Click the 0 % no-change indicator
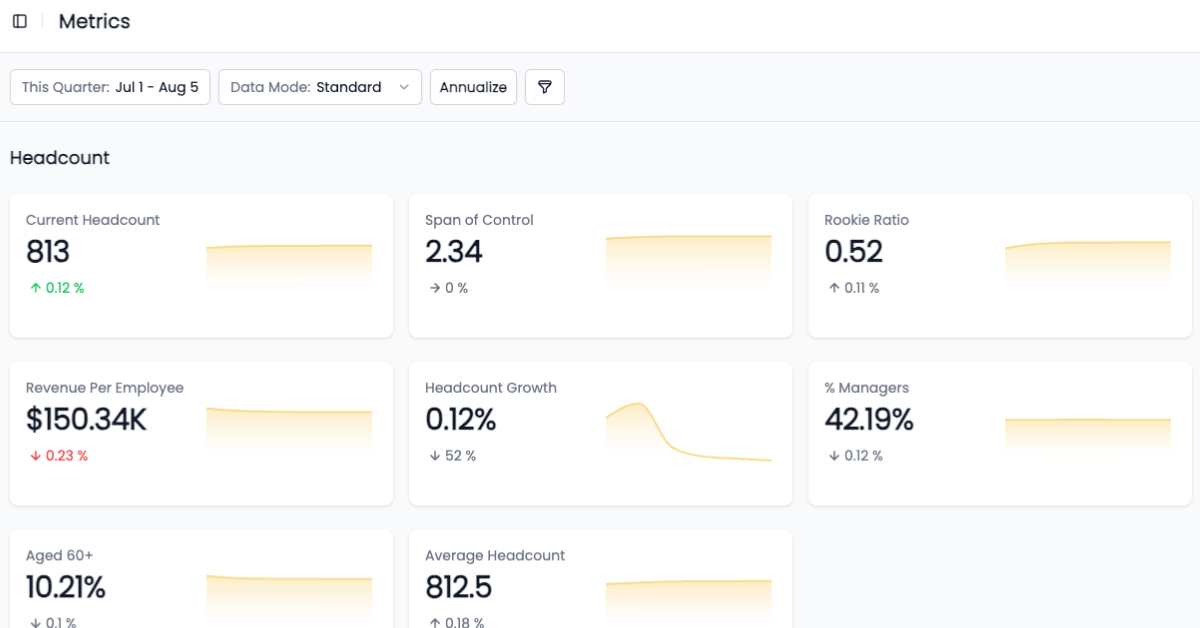The width and height of the screenshot is (1200, 628). click(449, 288)
